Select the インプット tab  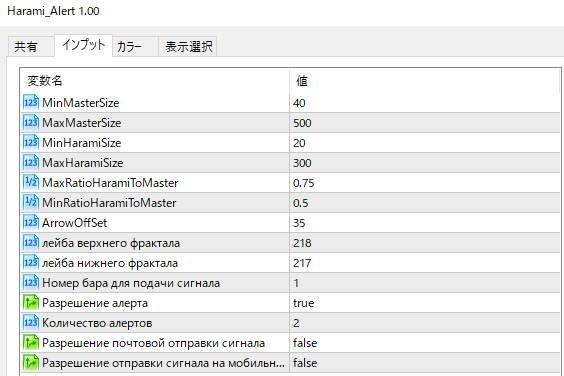click(x=83, y=45)
